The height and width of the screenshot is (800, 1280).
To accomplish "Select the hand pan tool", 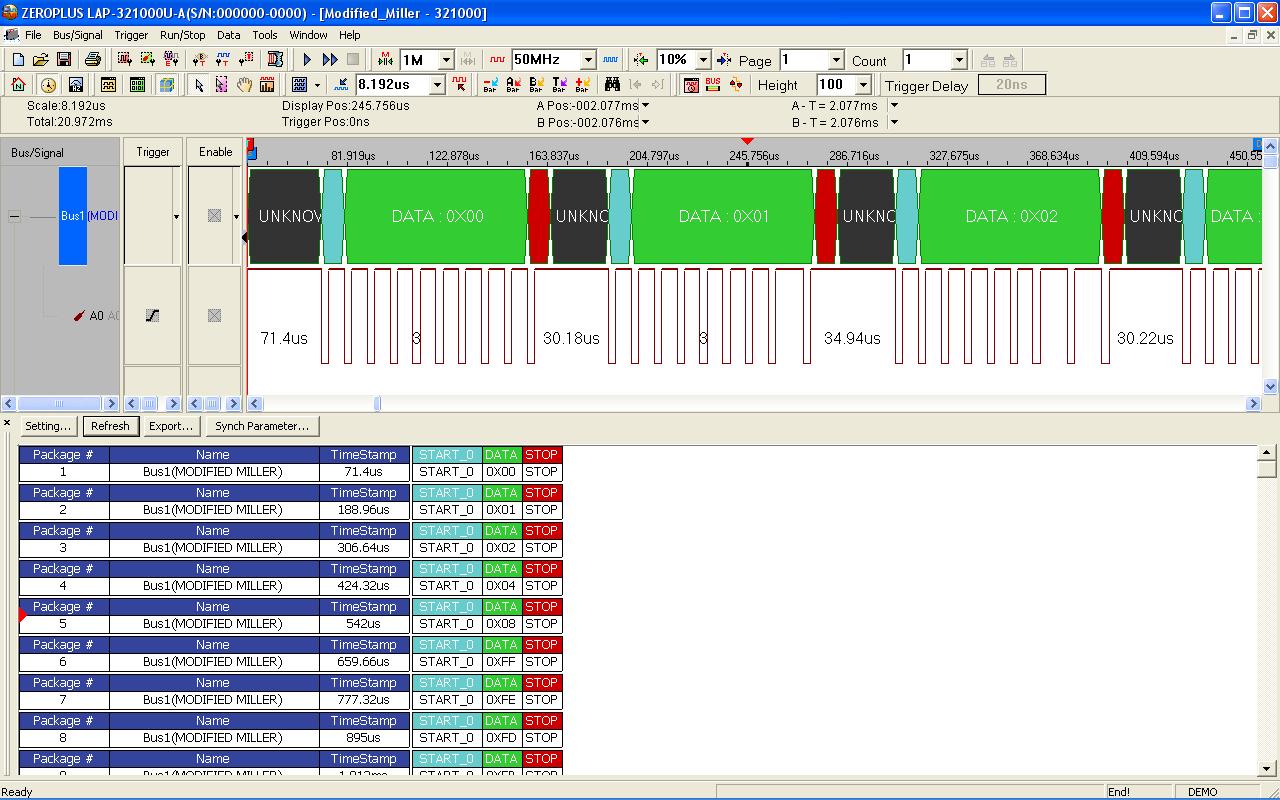I will click(244, 85).
